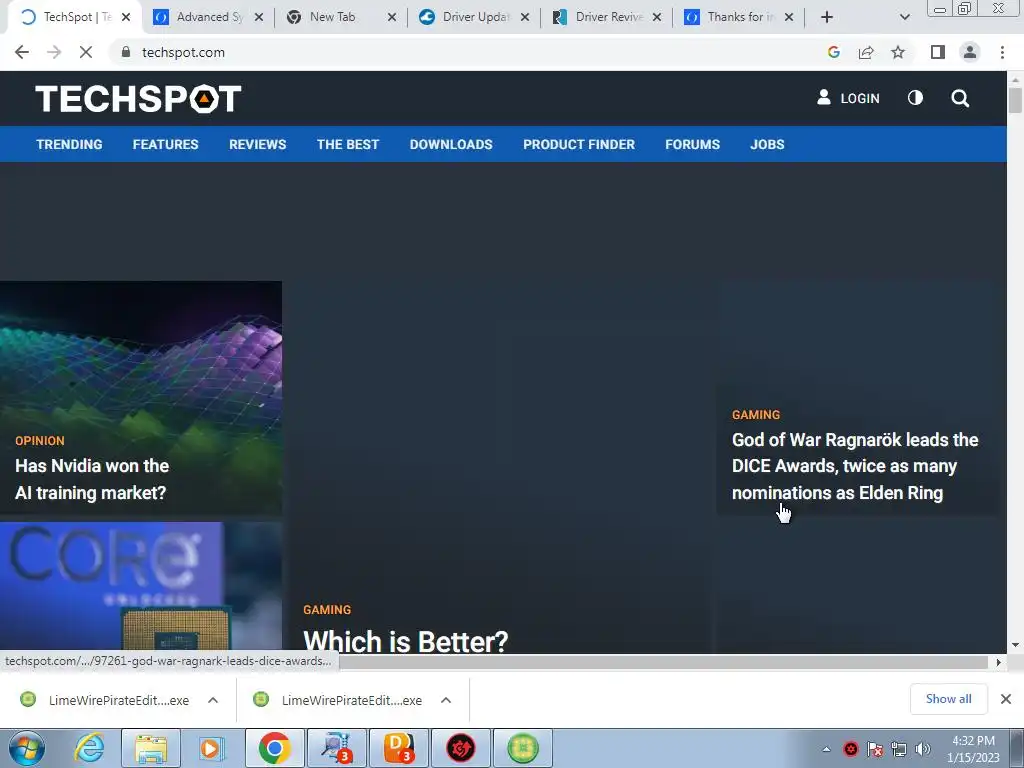Open a new tab with the plus button
The height and width of the screenshot is (768, 1024).
coord(827,17)
